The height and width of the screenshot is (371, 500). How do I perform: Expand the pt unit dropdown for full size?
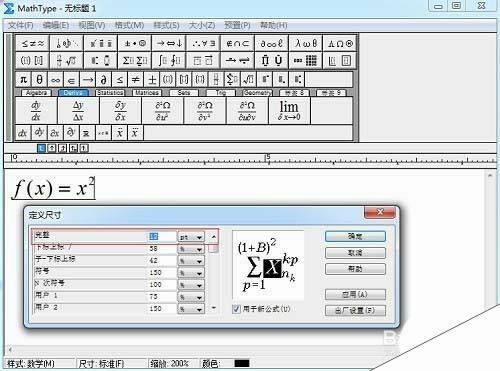[x=191, y=237]
